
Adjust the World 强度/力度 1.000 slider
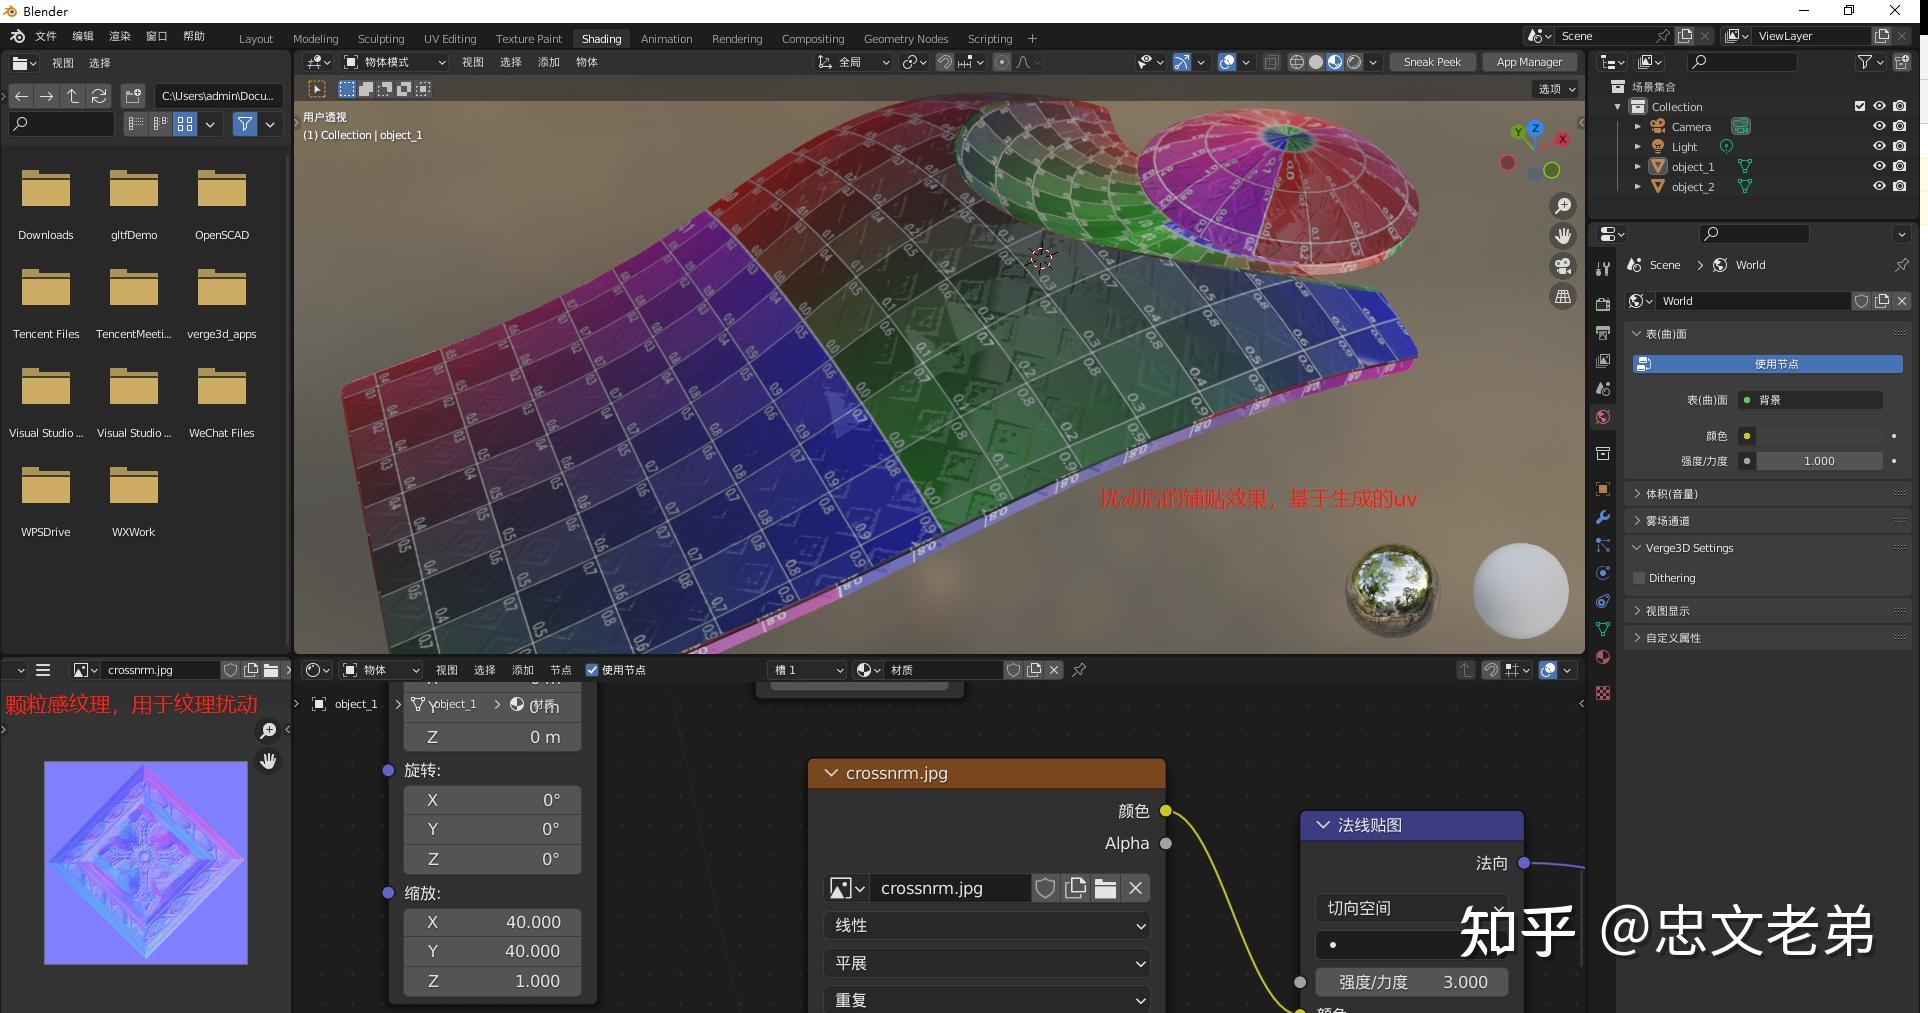point(1819,461)
